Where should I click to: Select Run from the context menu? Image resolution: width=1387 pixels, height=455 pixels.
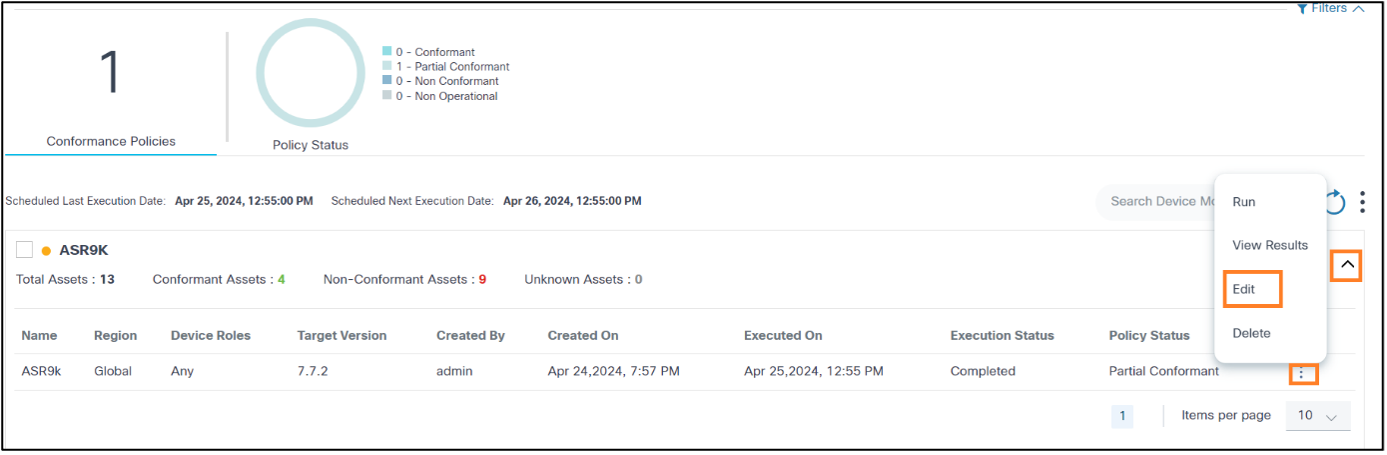[1243, 202]
